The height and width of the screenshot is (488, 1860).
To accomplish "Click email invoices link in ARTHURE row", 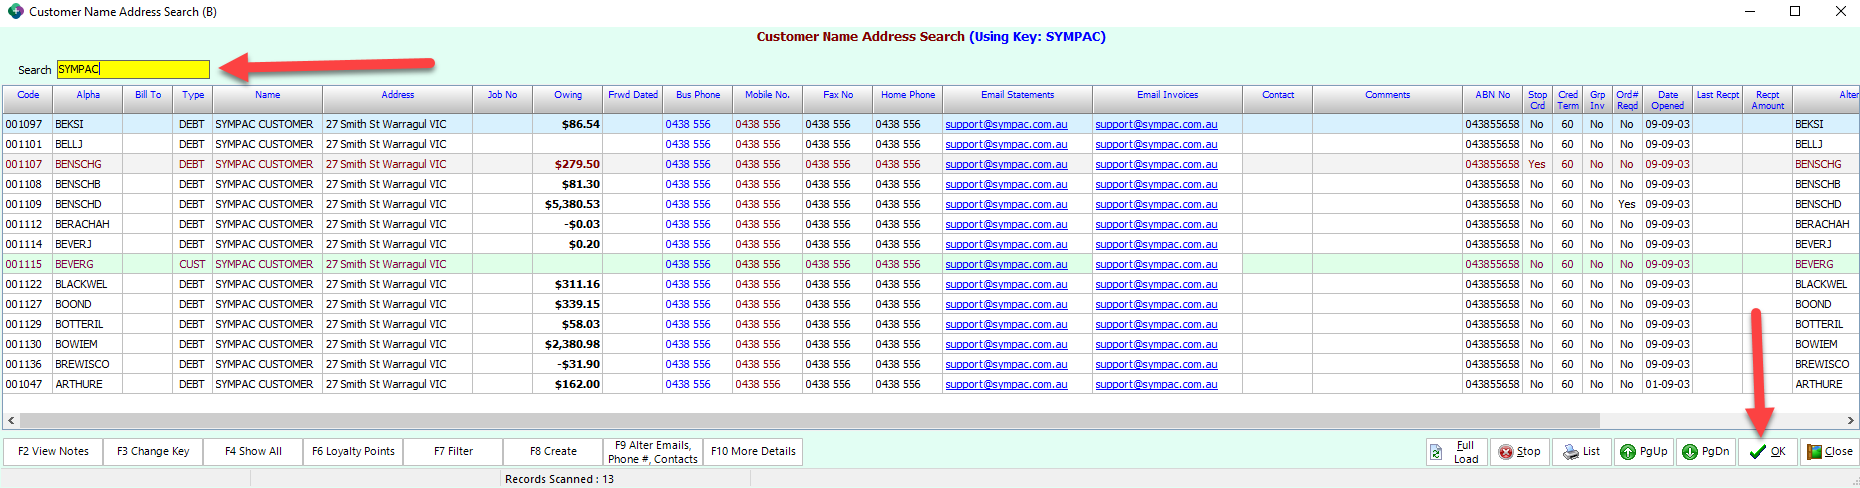I will click(1156, 384).
